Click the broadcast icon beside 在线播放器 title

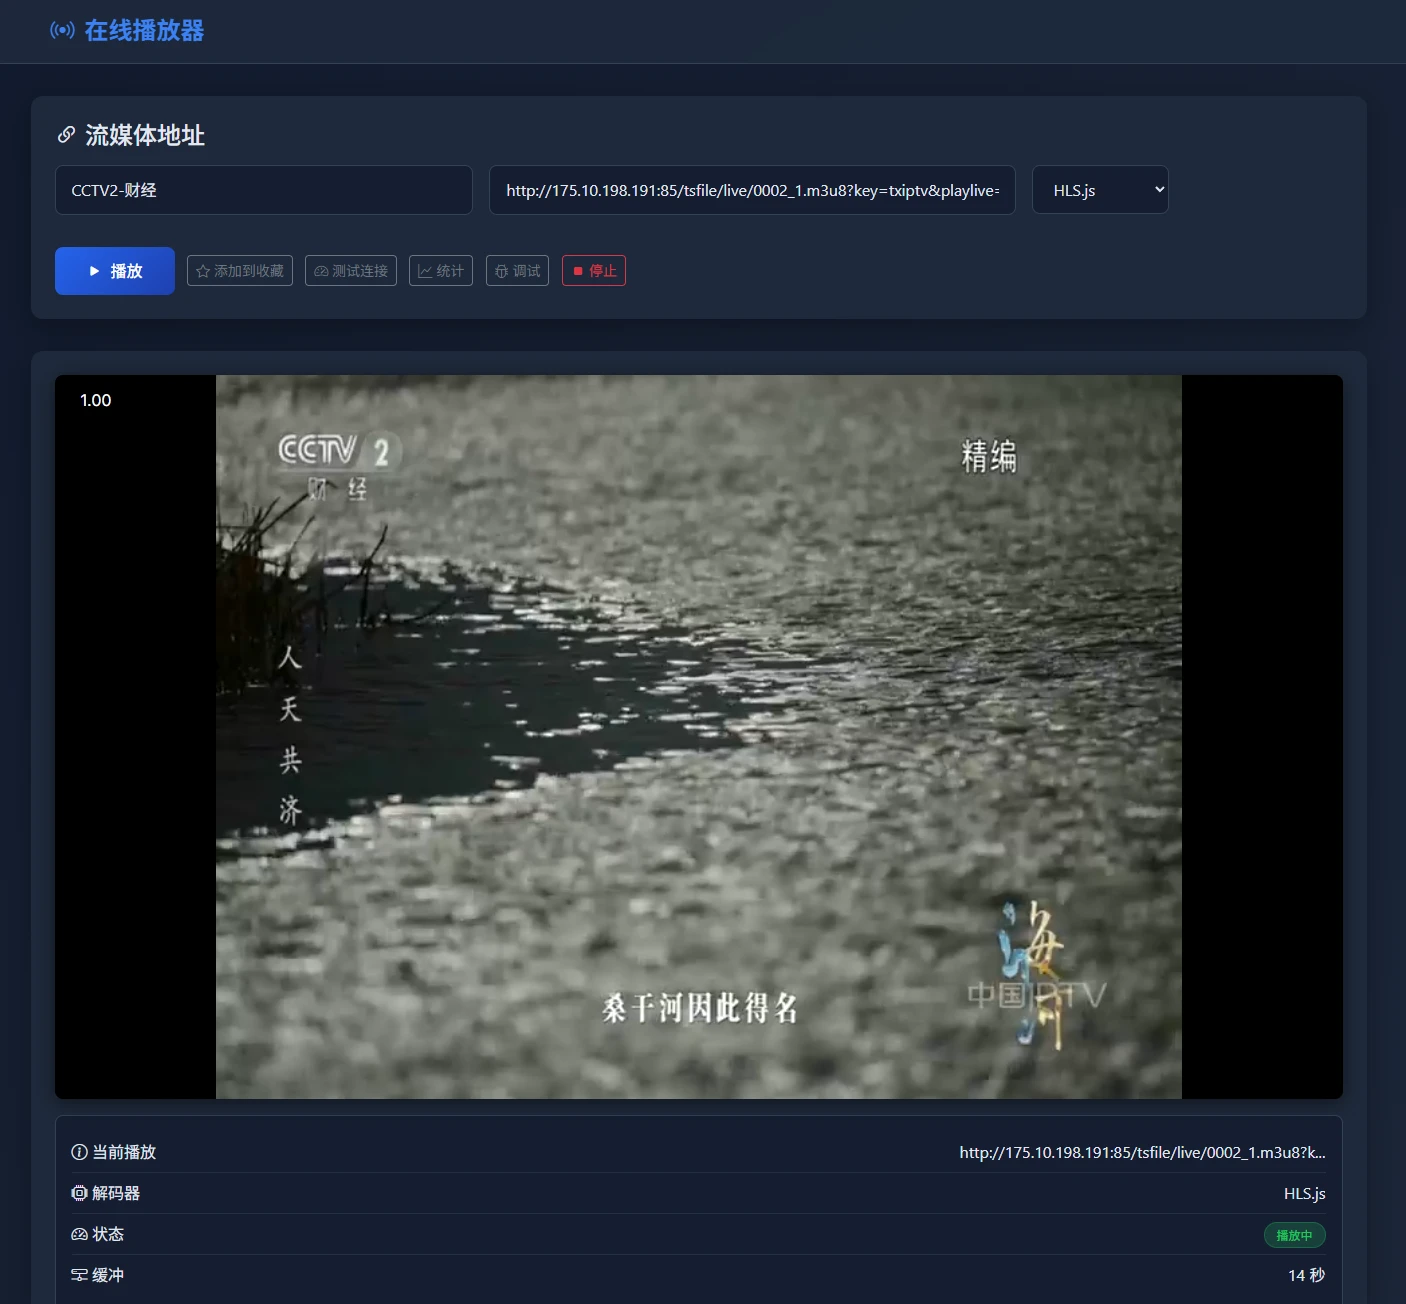(x=62, y=31)
